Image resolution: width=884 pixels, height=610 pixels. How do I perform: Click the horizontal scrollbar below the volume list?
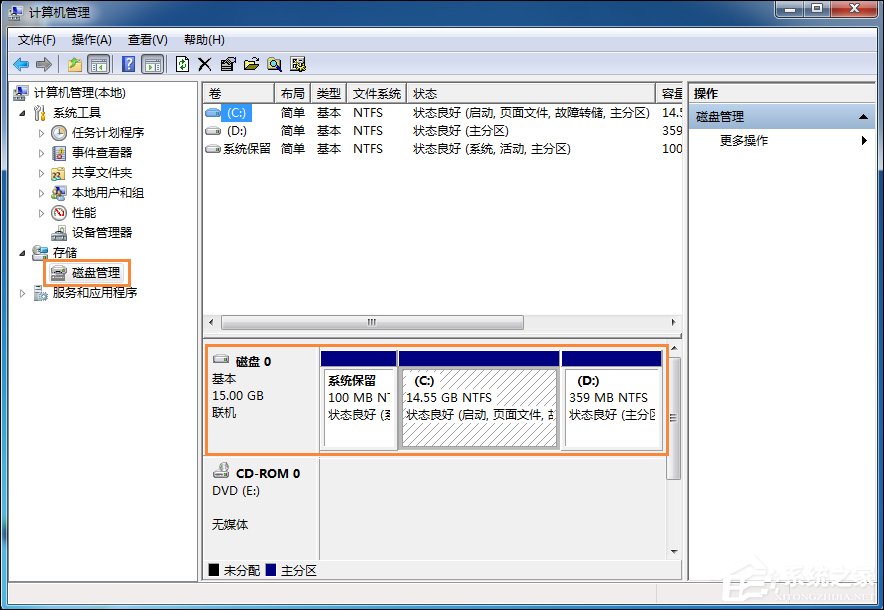point(370,322)
